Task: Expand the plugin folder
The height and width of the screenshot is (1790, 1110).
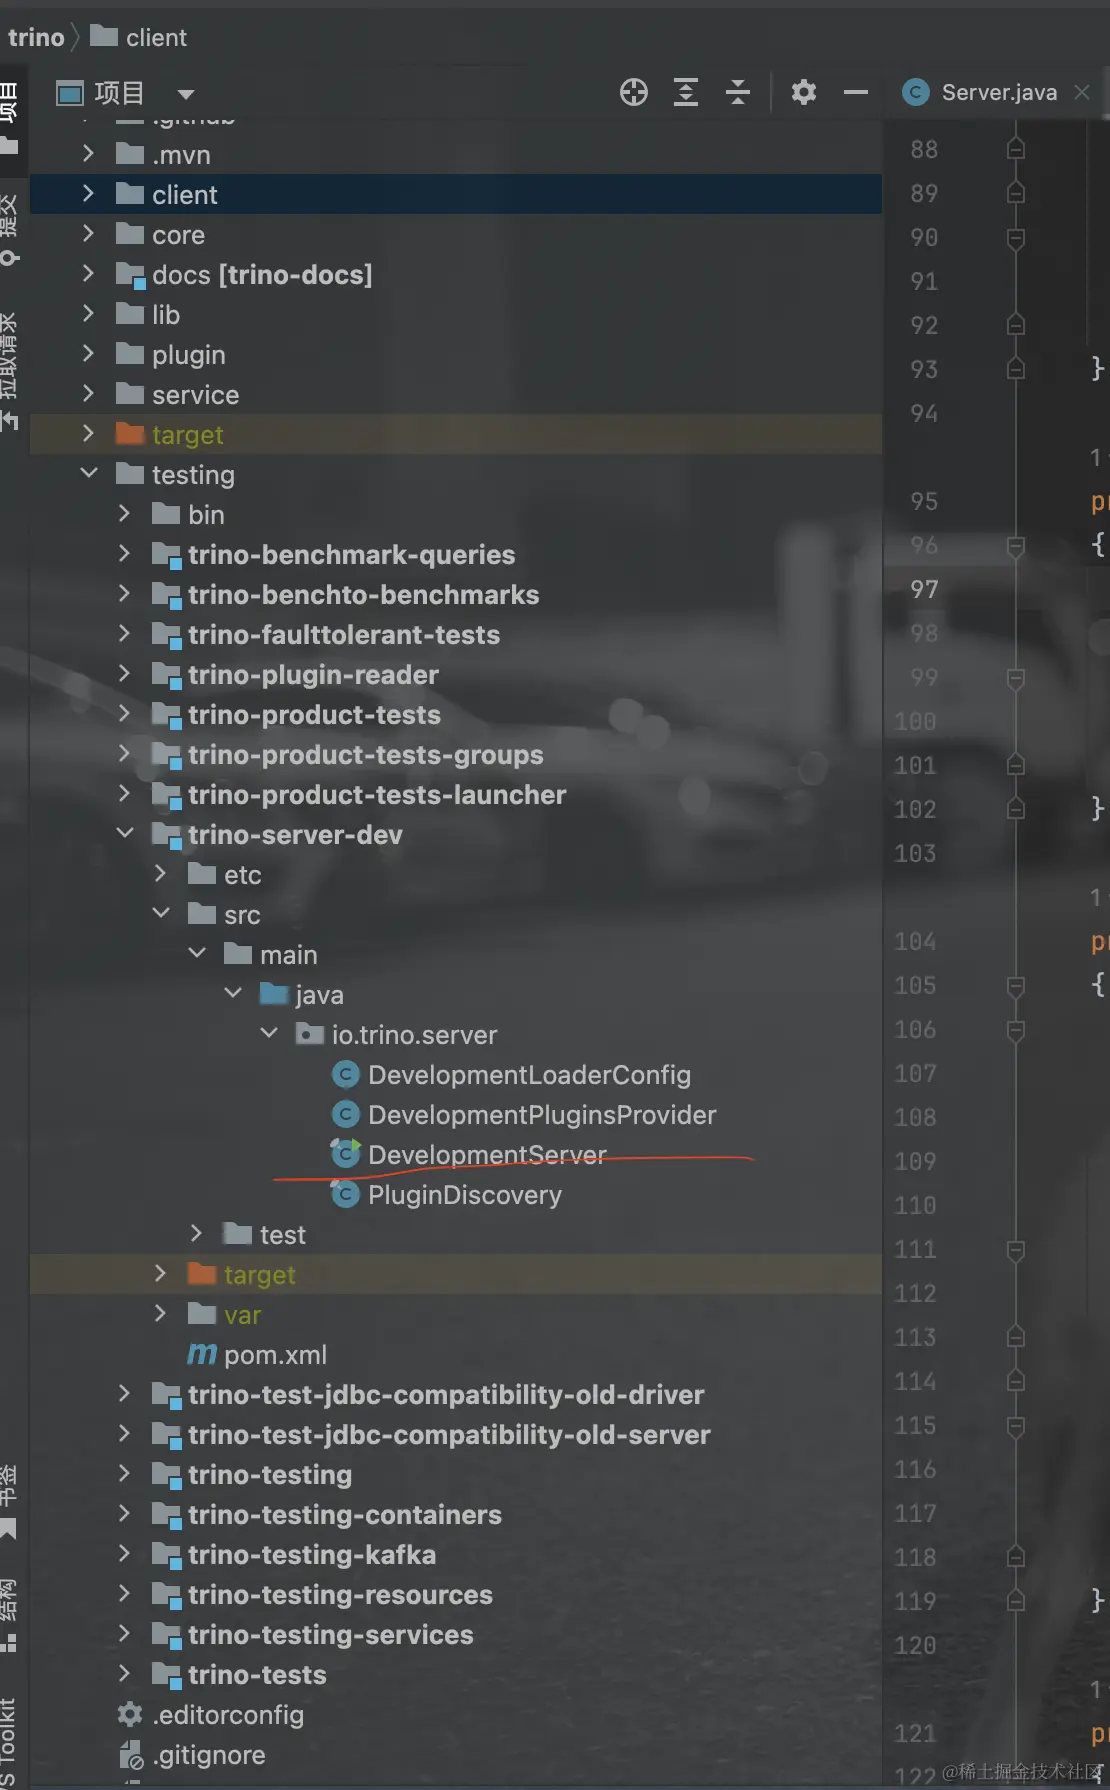Action: click(x=88, y=354)
